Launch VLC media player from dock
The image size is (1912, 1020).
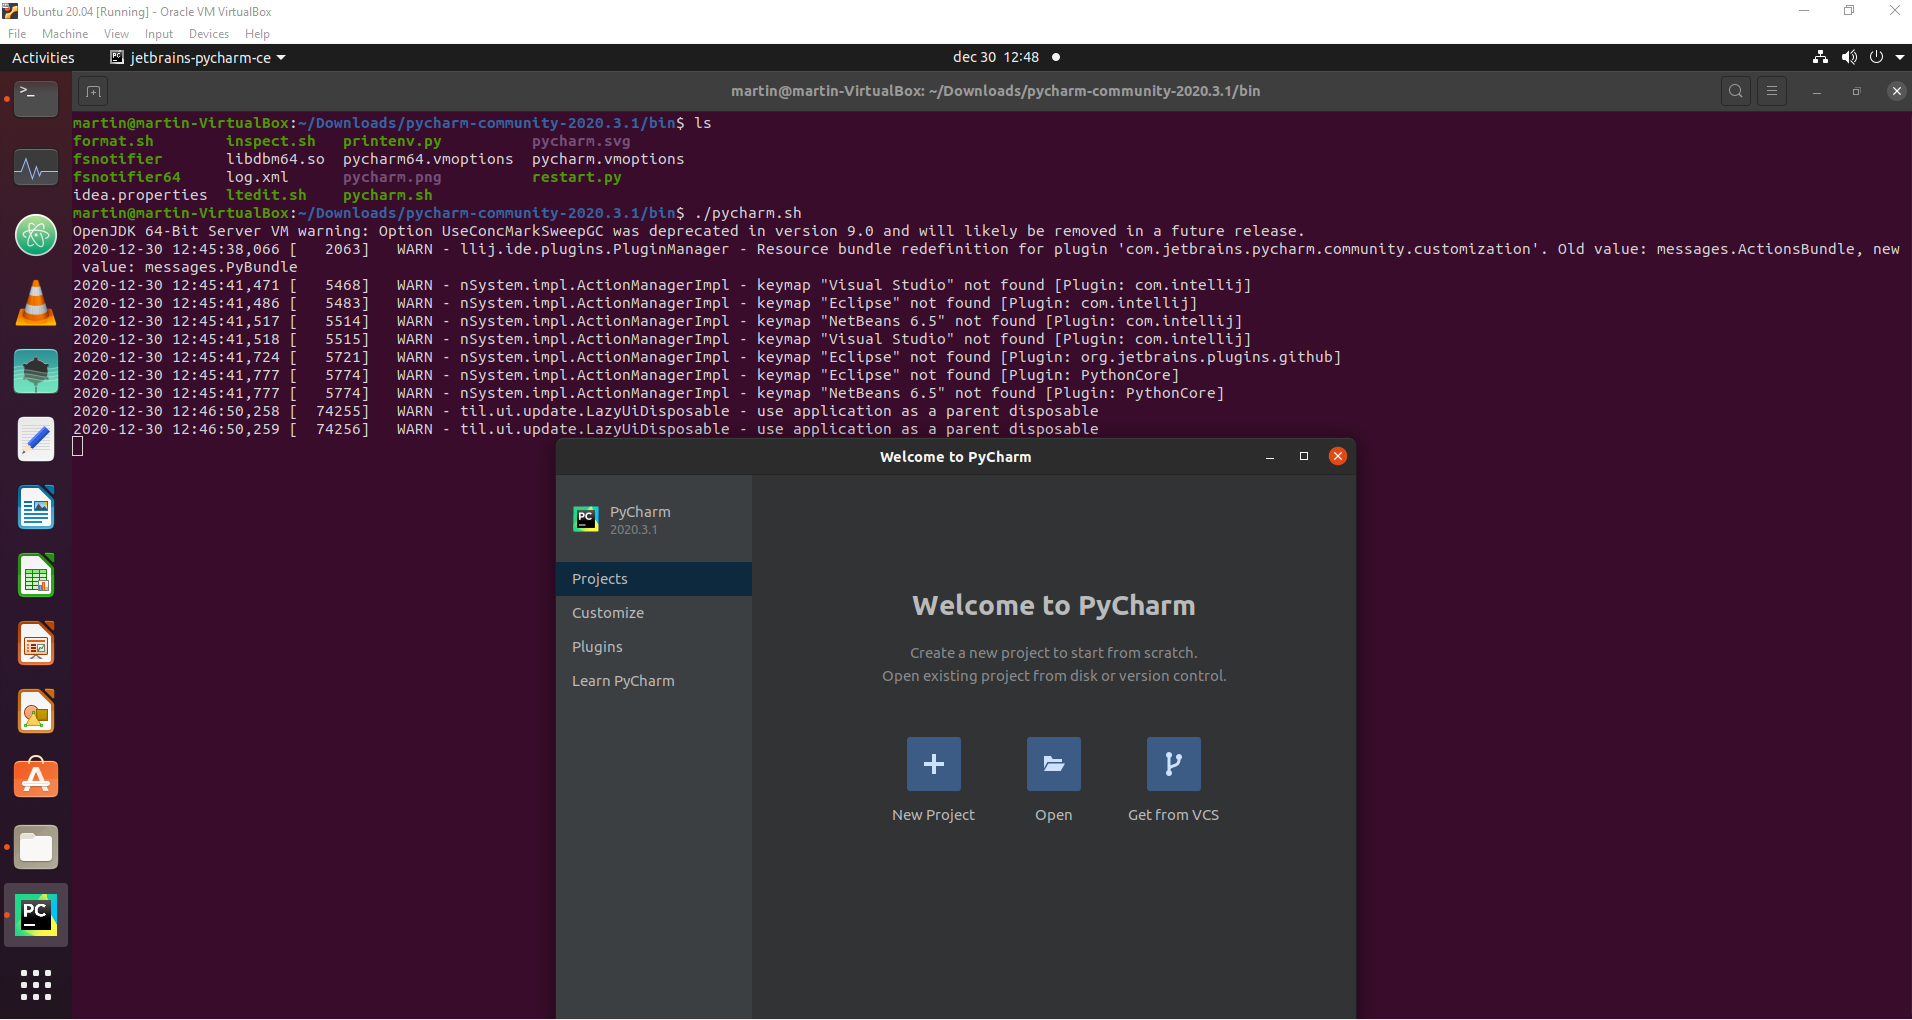36,303
